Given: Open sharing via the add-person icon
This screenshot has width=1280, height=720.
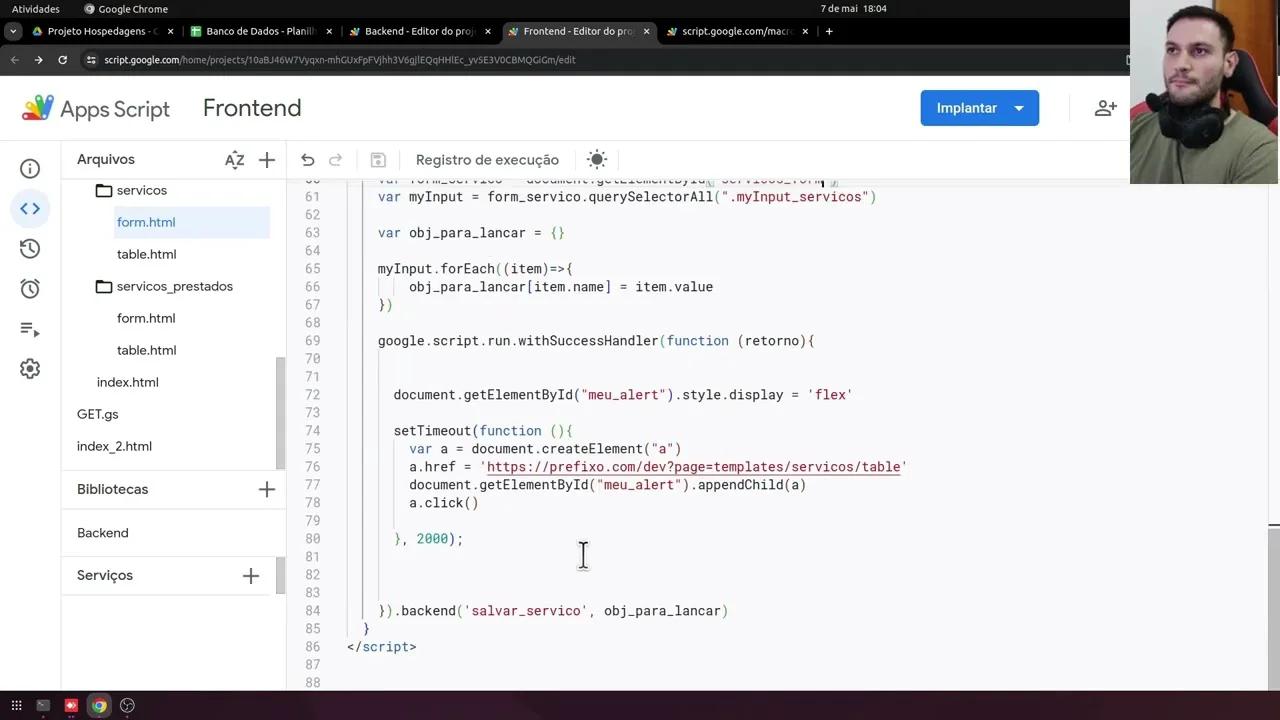Looking at the screenshot, I should tap(1105, 108).
